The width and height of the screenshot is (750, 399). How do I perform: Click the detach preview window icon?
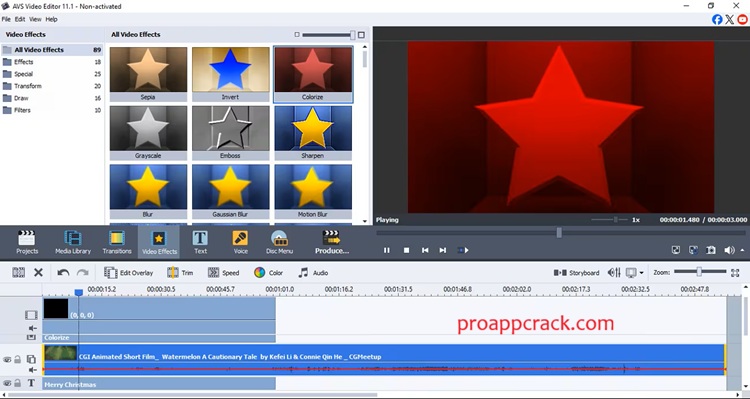pyautogui.click(x=693, y=250)
